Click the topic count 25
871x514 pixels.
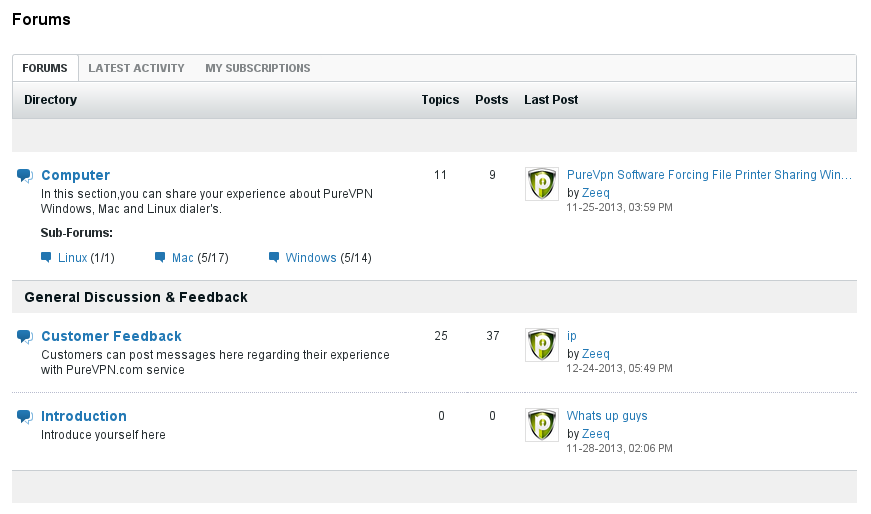coord(441,336)
